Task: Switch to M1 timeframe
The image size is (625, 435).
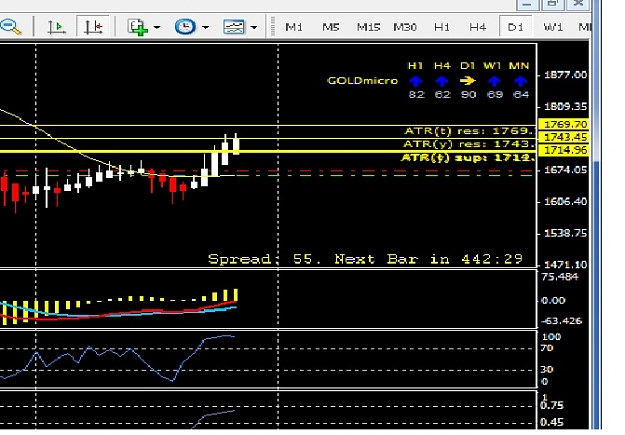Action: click(294, 27)
